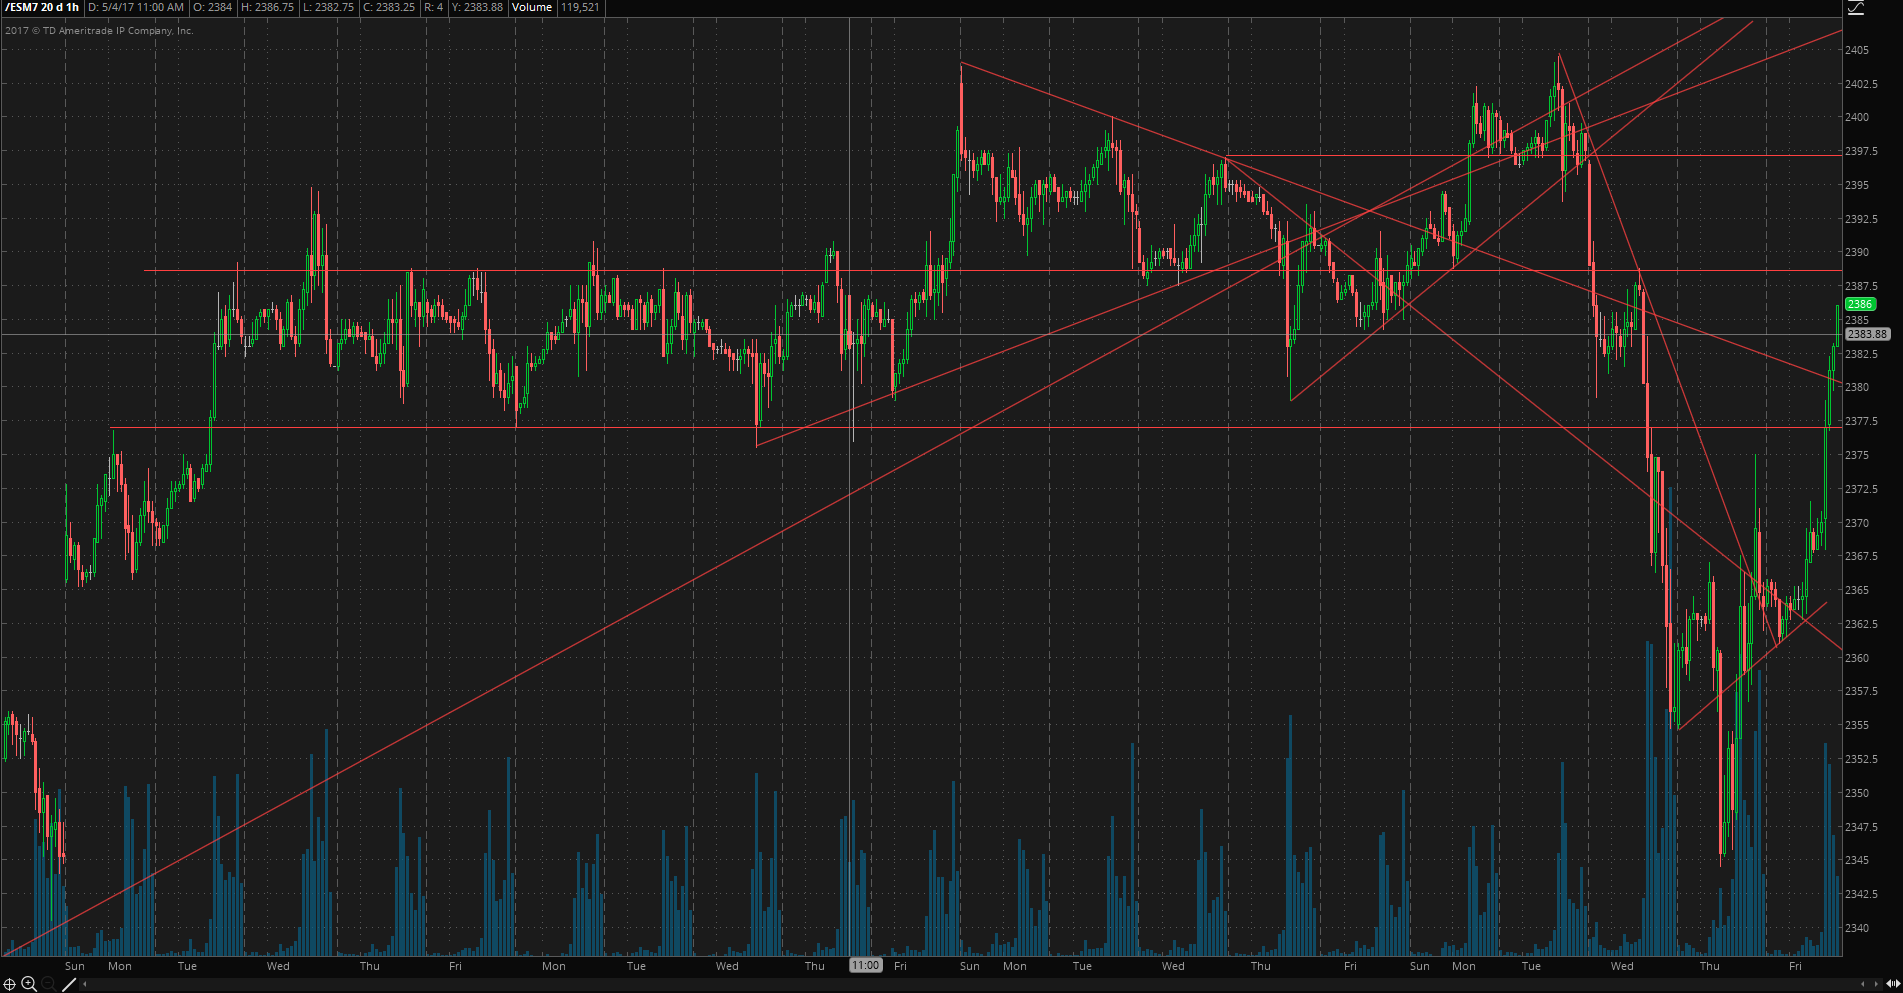Click the 2360 price axis label
This screenshot has height=993, width=1903.
pyautogui.click(x=1857, y=658)
